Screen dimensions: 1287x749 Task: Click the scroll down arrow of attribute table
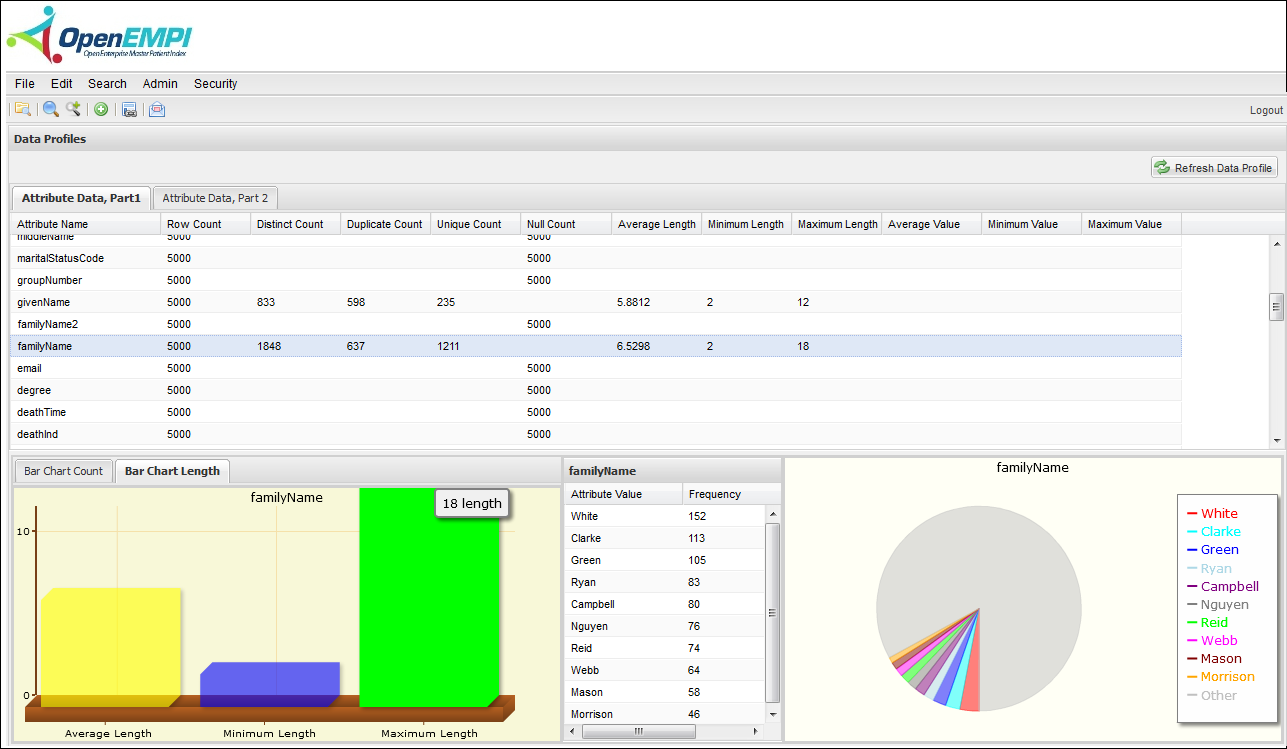tap(1276, 440)
